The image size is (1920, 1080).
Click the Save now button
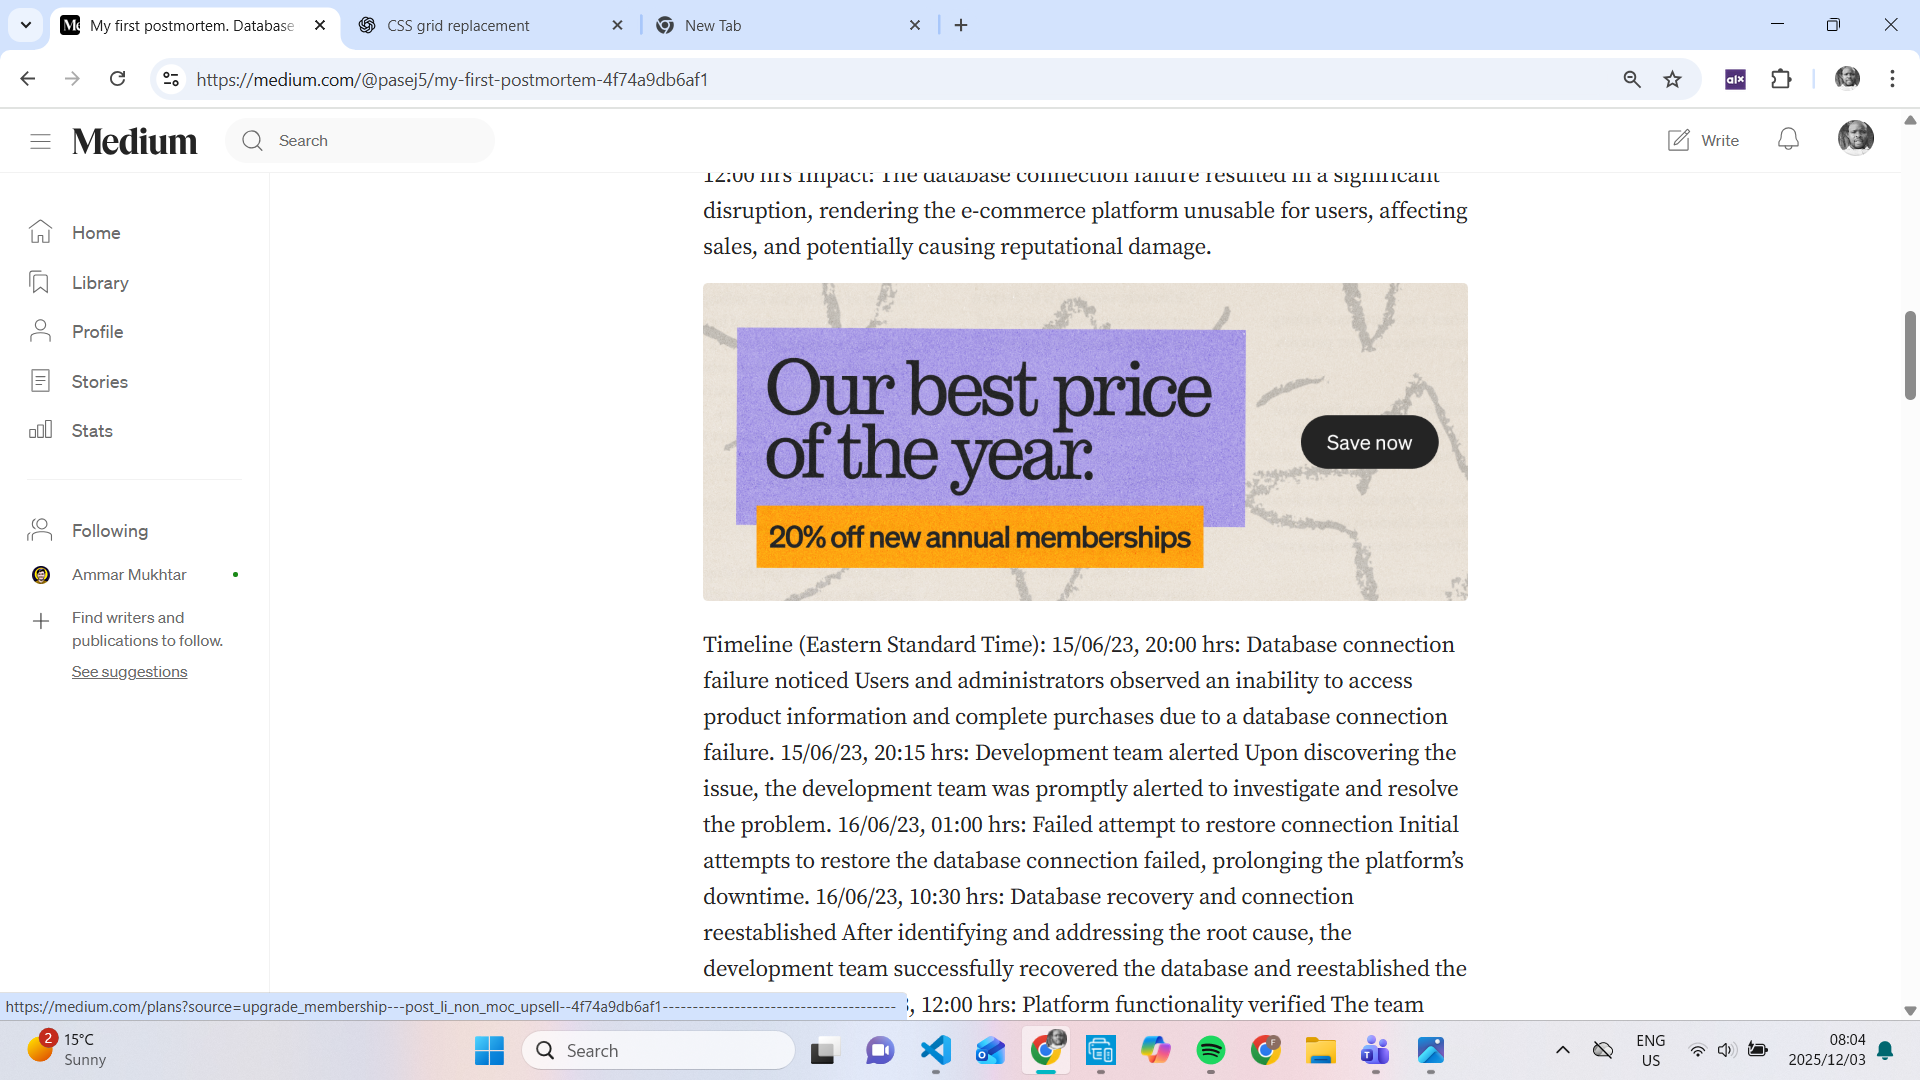pos(1369,442)
